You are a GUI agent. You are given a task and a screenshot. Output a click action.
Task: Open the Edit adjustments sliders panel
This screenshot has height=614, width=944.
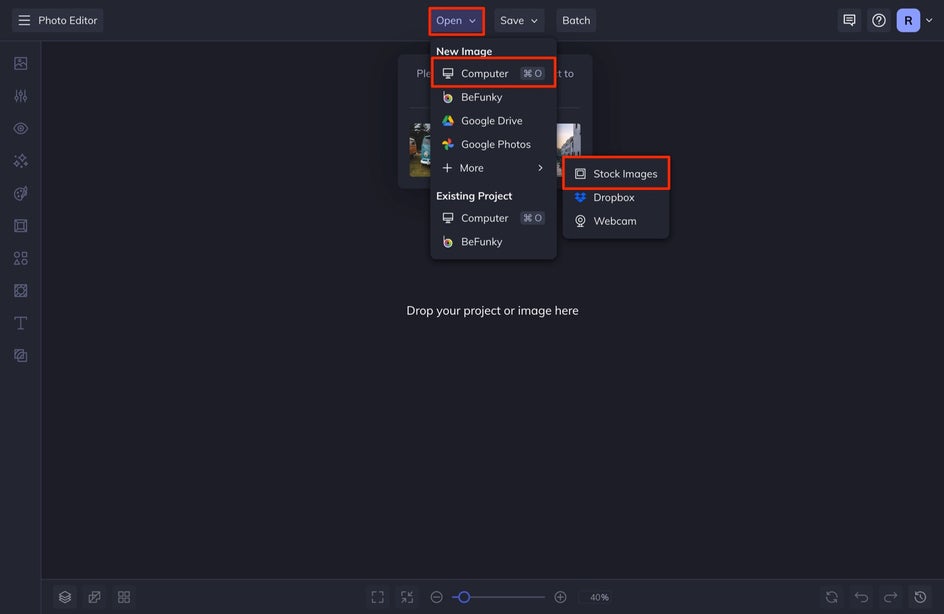20,96
